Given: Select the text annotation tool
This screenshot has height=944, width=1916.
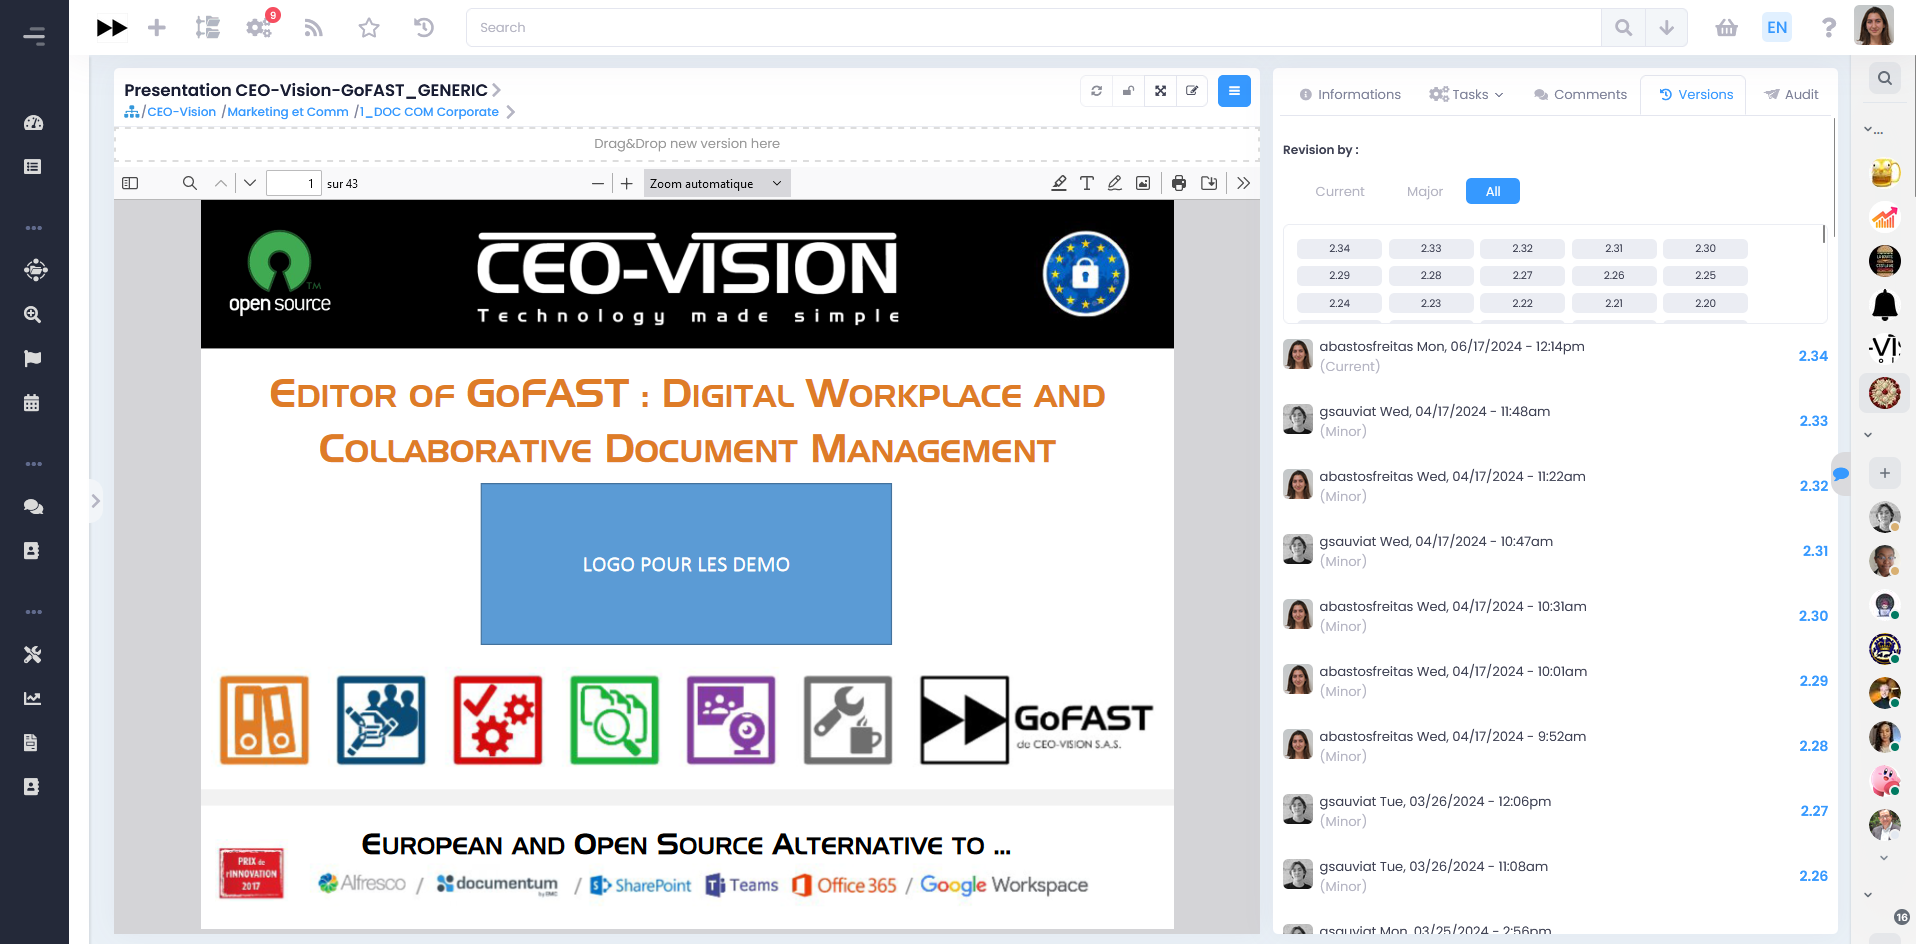Looking at the screenshot, I should pos(1087,183).
